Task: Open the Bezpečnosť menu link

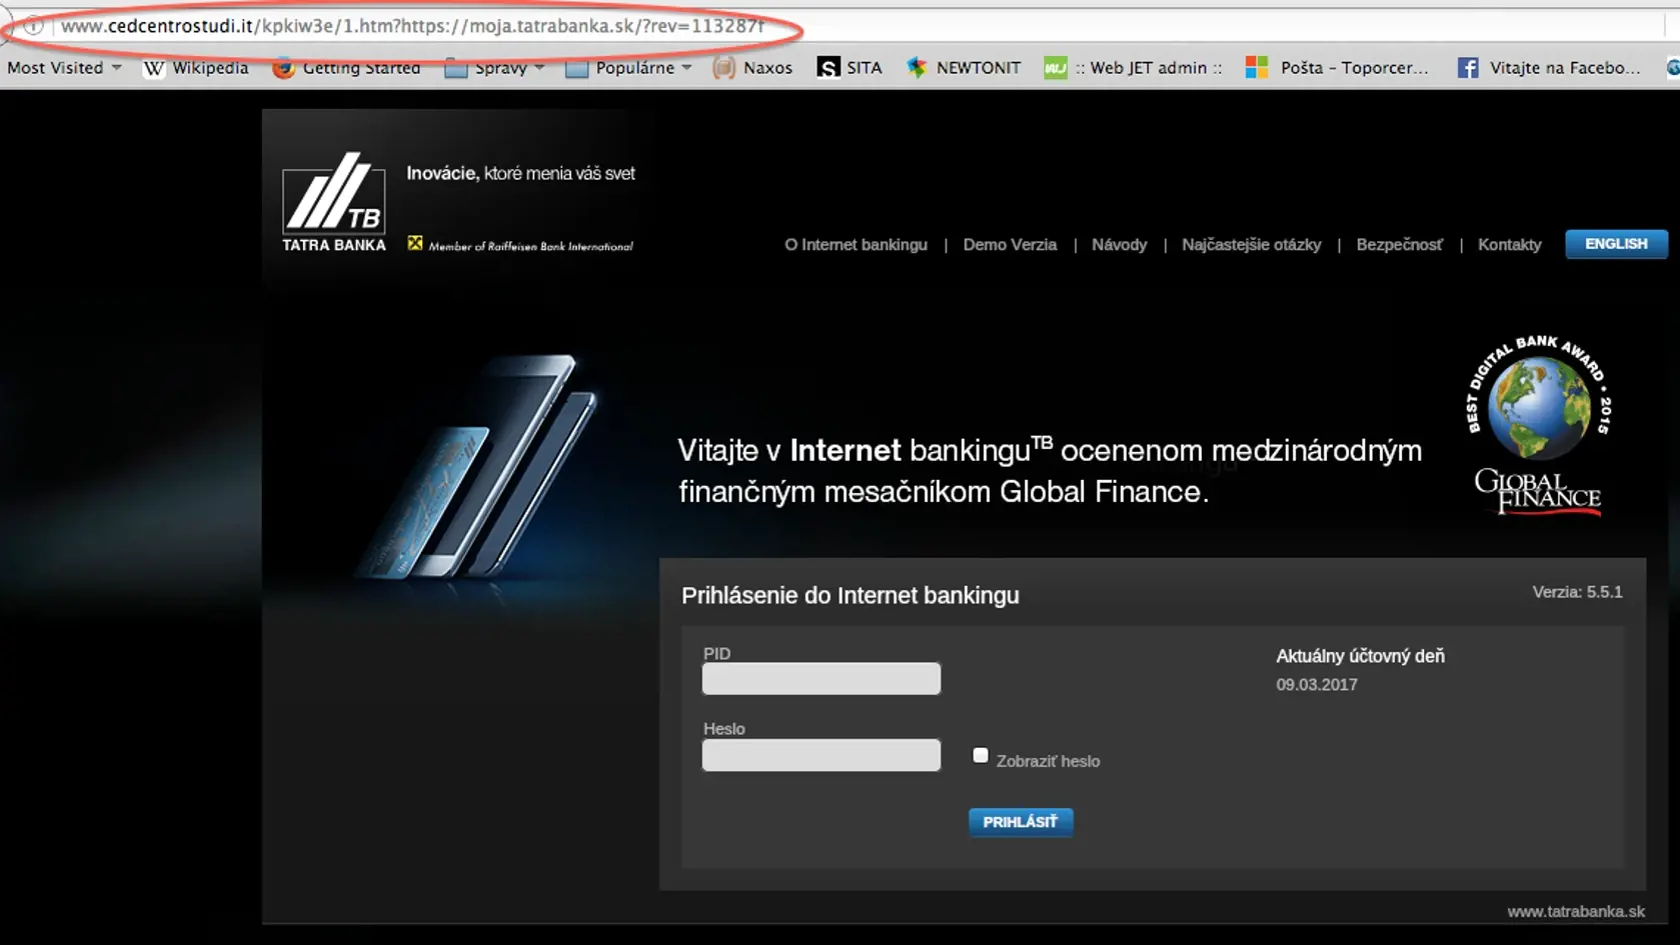Action: [1399, 244]
